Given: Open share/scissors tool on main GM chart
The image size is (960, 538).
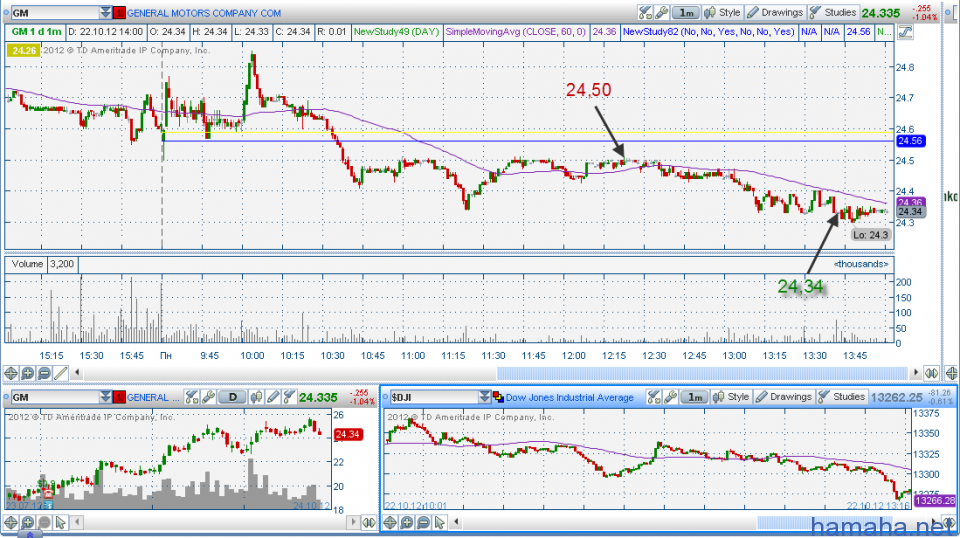Looking at the screenshot, I should [645, 12].
